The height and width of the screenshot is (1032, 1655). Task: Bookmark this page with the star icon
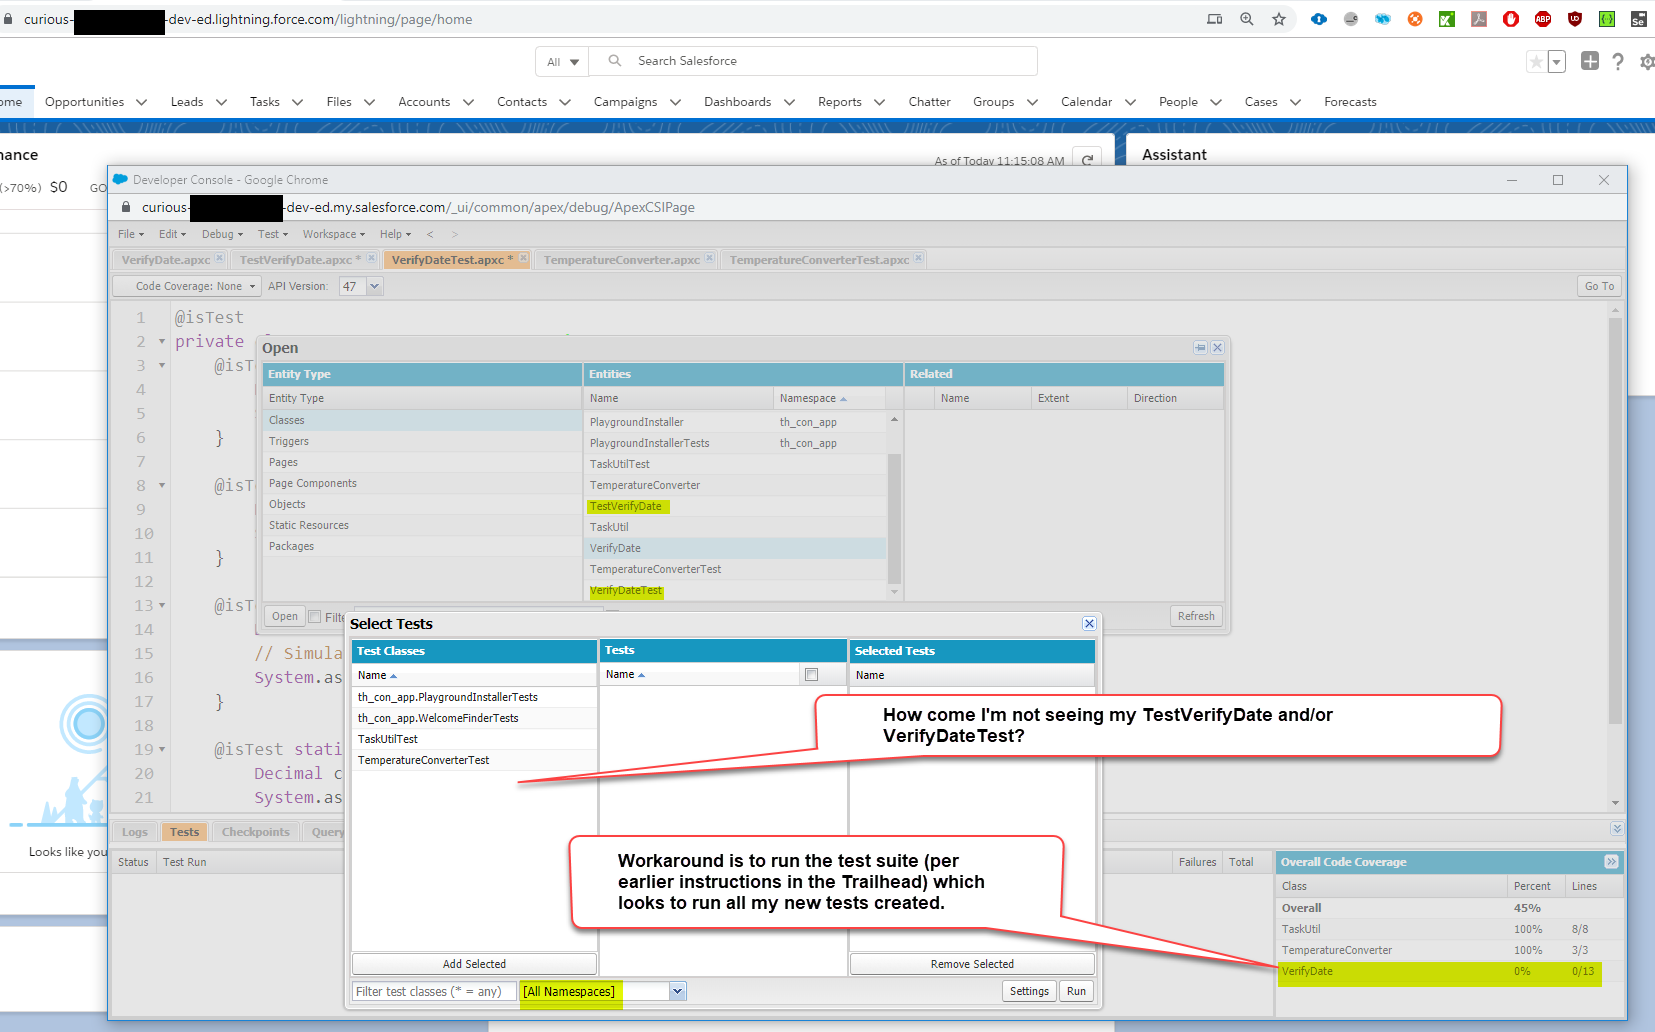coord(1279,19)
